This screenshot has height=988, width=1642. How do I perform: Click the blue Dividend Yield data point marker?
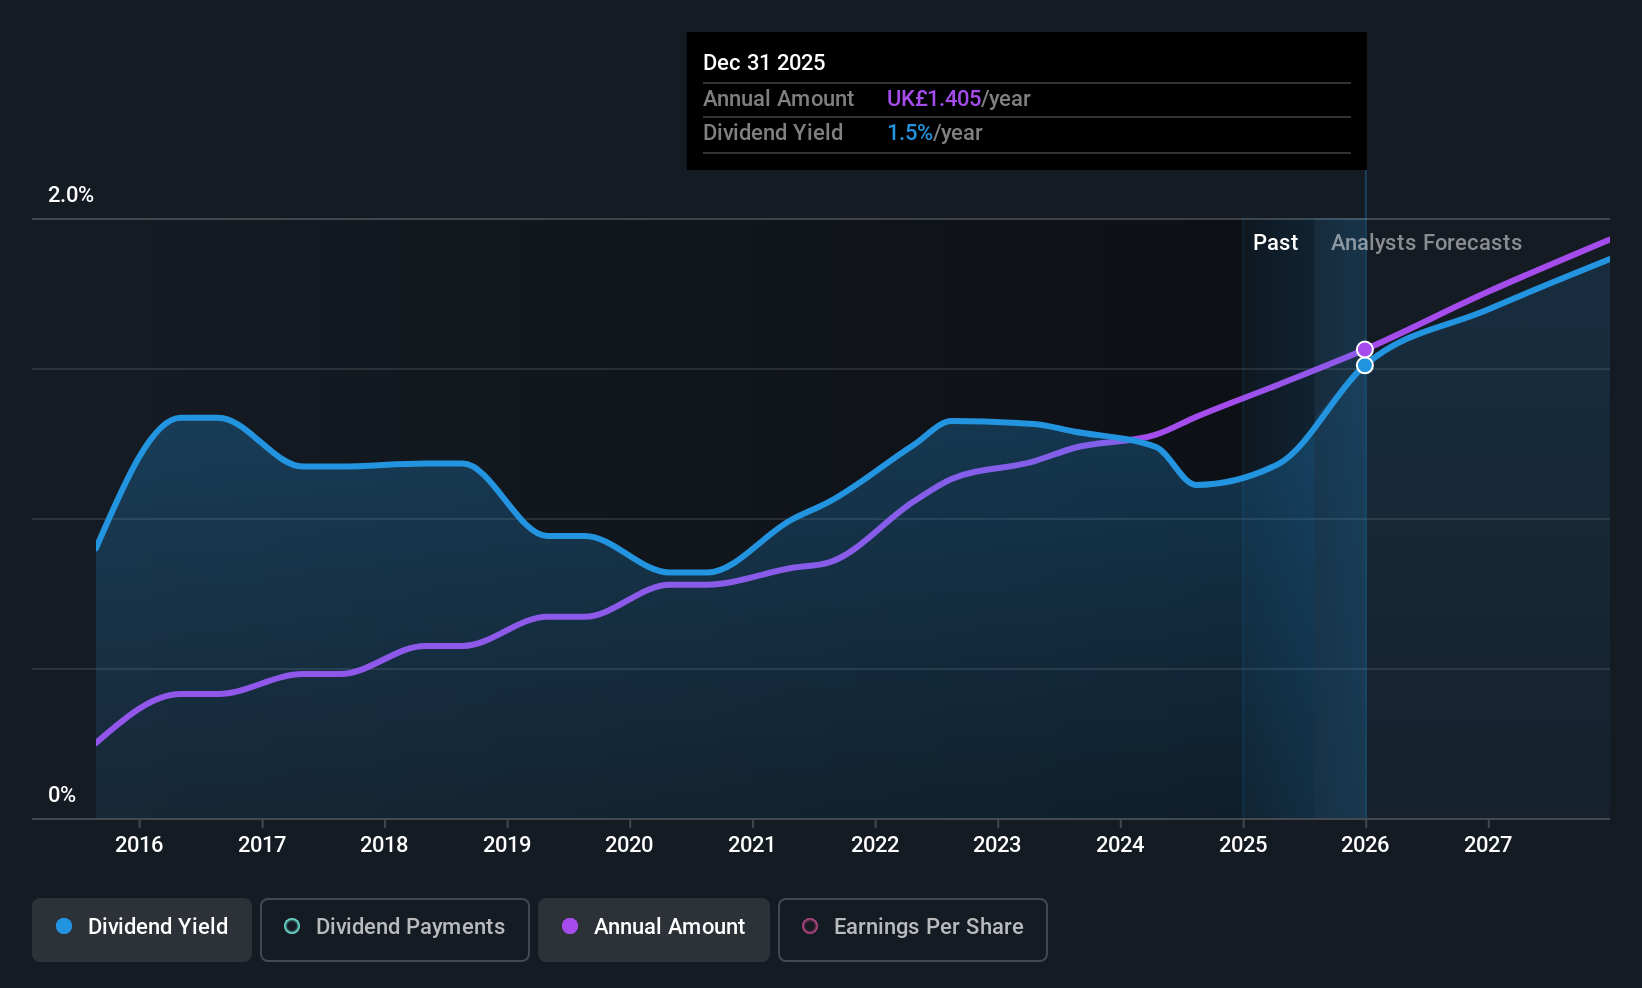1365,366
